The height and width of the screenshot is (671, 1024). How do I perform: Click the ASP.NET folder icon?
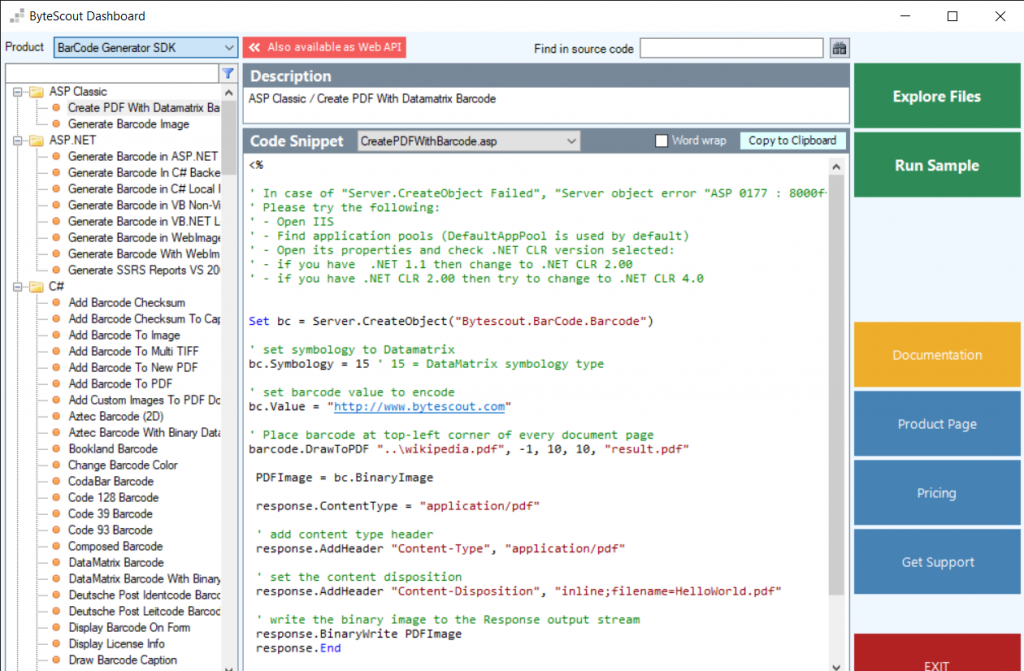(37, 140)
